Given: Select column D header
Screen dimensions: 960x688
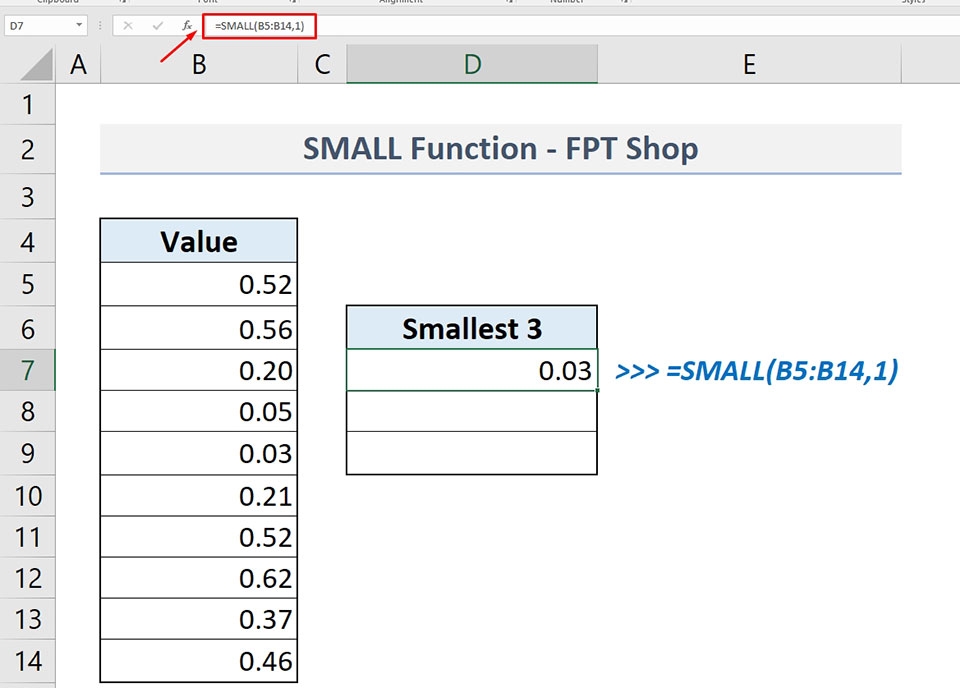Looking at the screenshot, I should (x=472, y=65).
